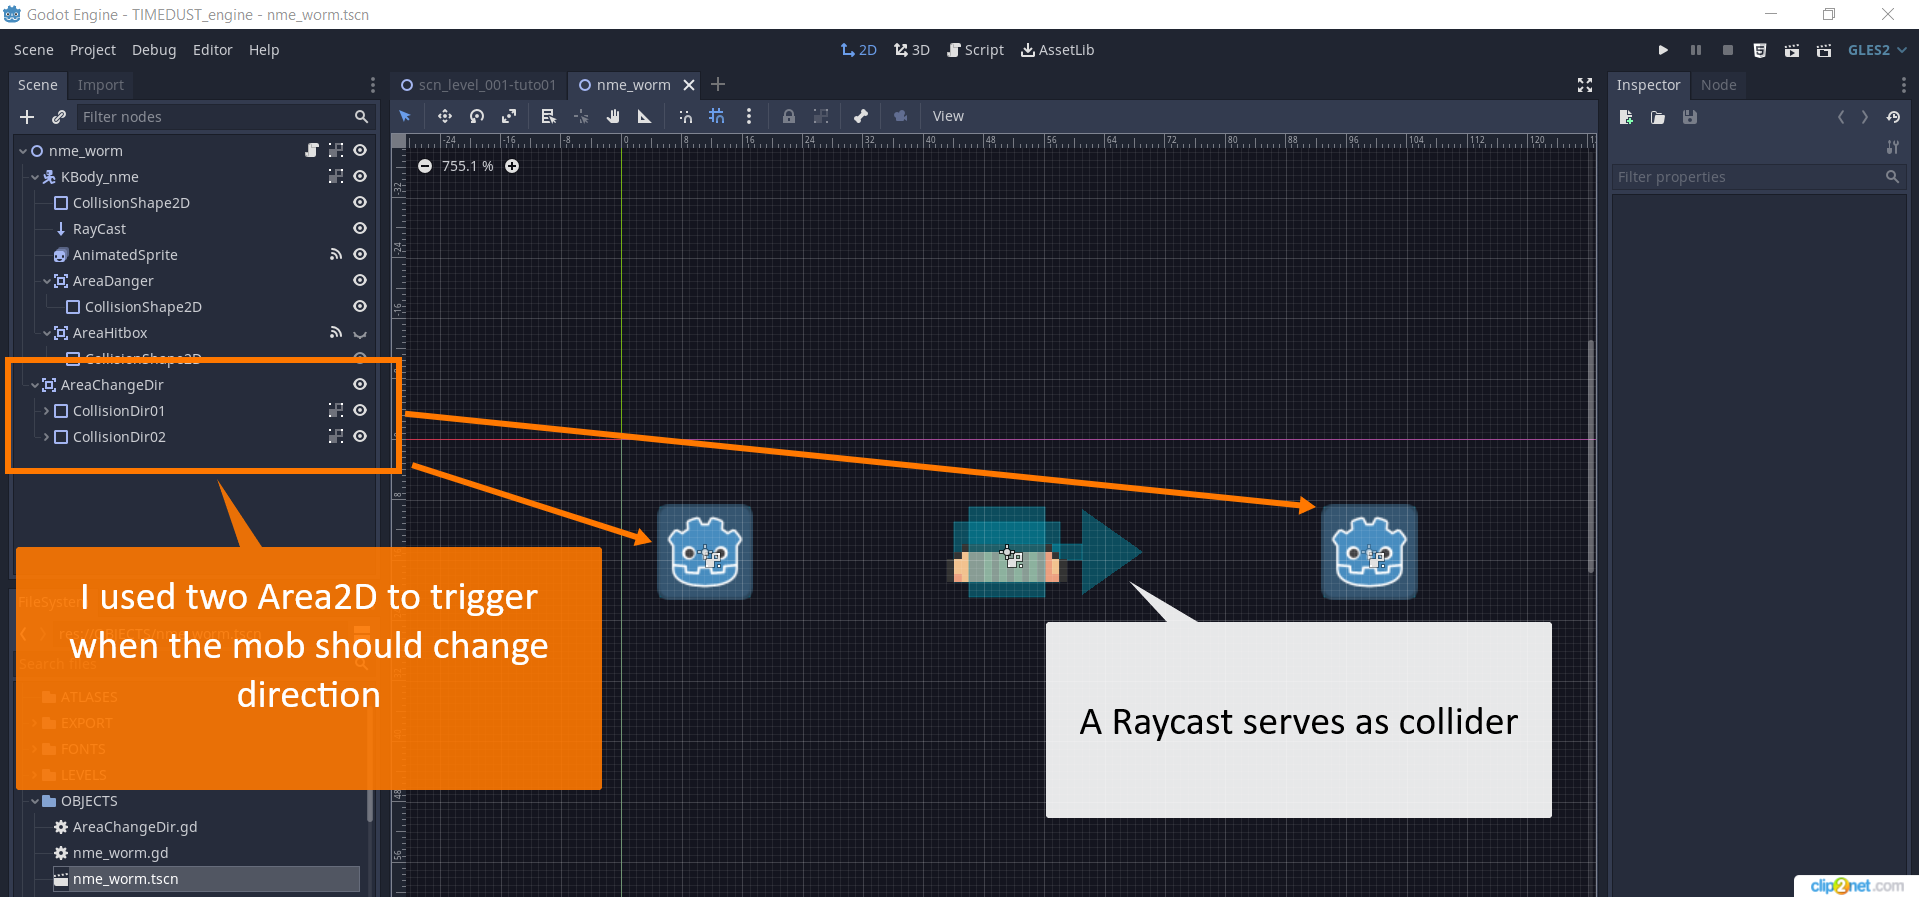Image resolution: width=1919 pixels, height=897 pixels.
Task: Toggle visibility of AnimatedSprite node
Action: pos(360,254)
